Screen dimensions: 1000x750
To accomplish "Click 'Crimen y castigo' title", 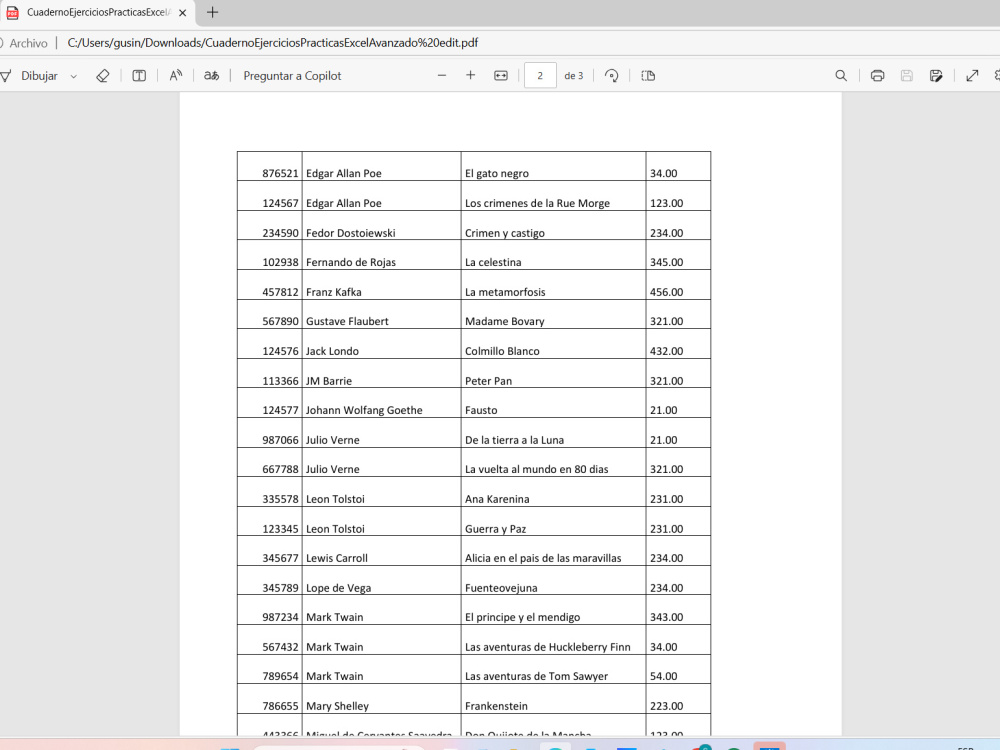I will click(x=504, y=233).
